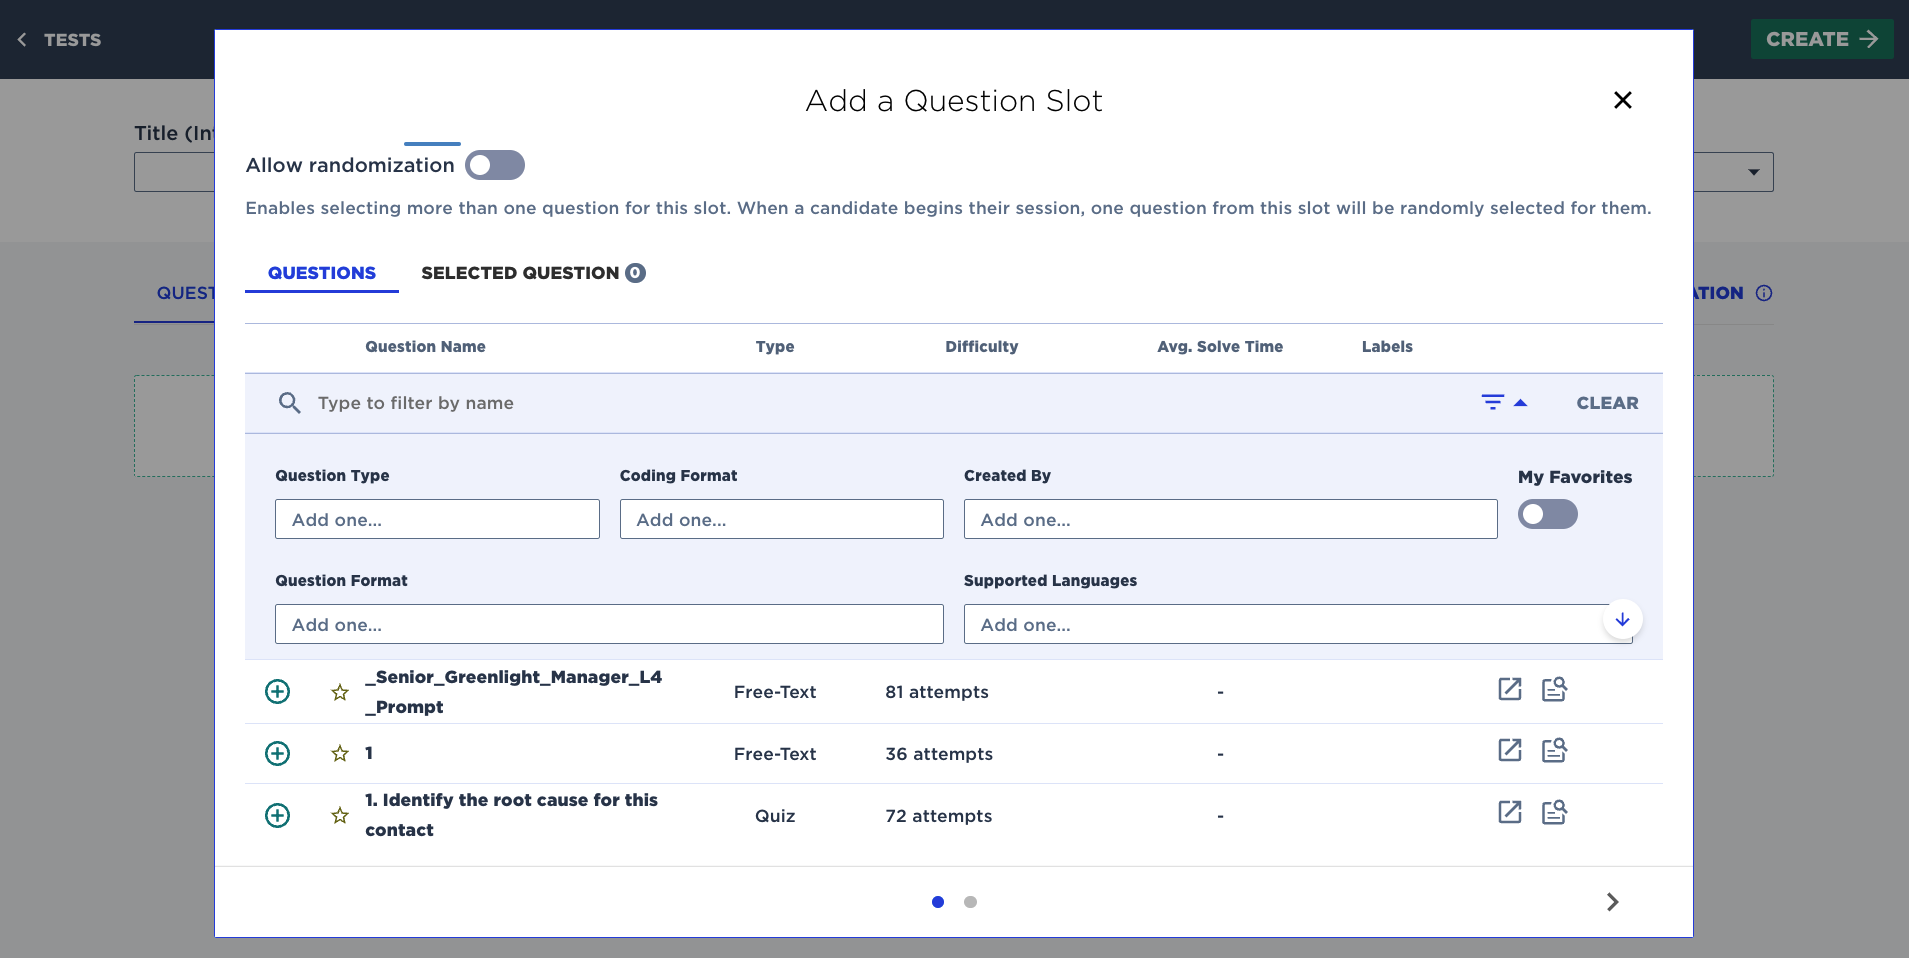Open the Coding Format dropdown
The width and height of the screenshot is (1909, 958).
(x=780, y=519)
